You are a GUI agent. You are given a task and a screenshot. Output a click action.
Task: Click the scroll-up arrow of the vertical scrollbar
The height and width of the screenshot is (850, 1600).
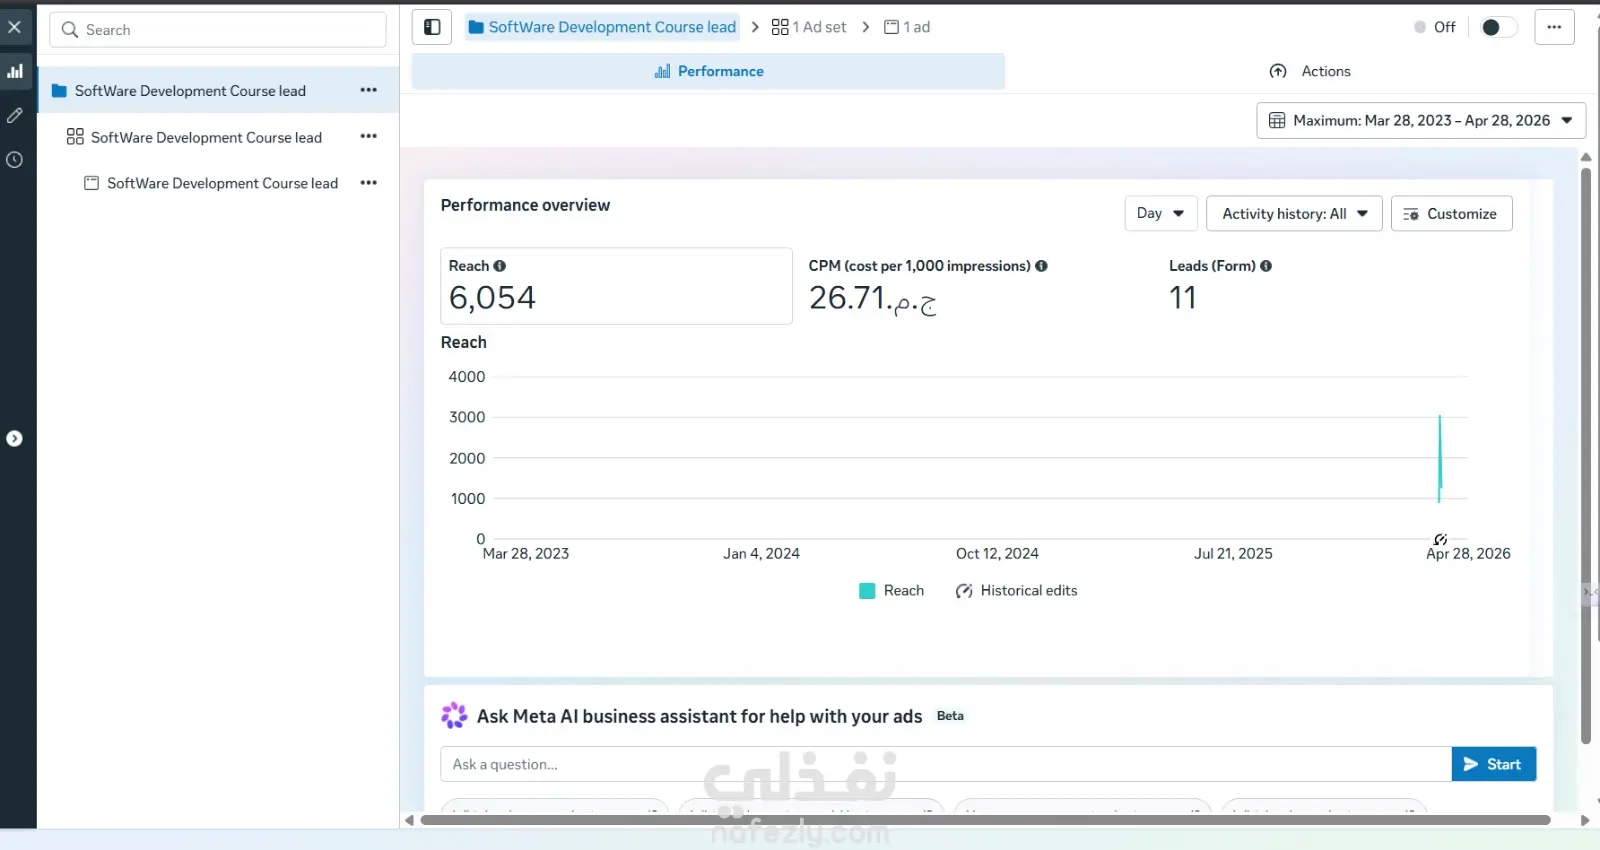[1586, 157]
